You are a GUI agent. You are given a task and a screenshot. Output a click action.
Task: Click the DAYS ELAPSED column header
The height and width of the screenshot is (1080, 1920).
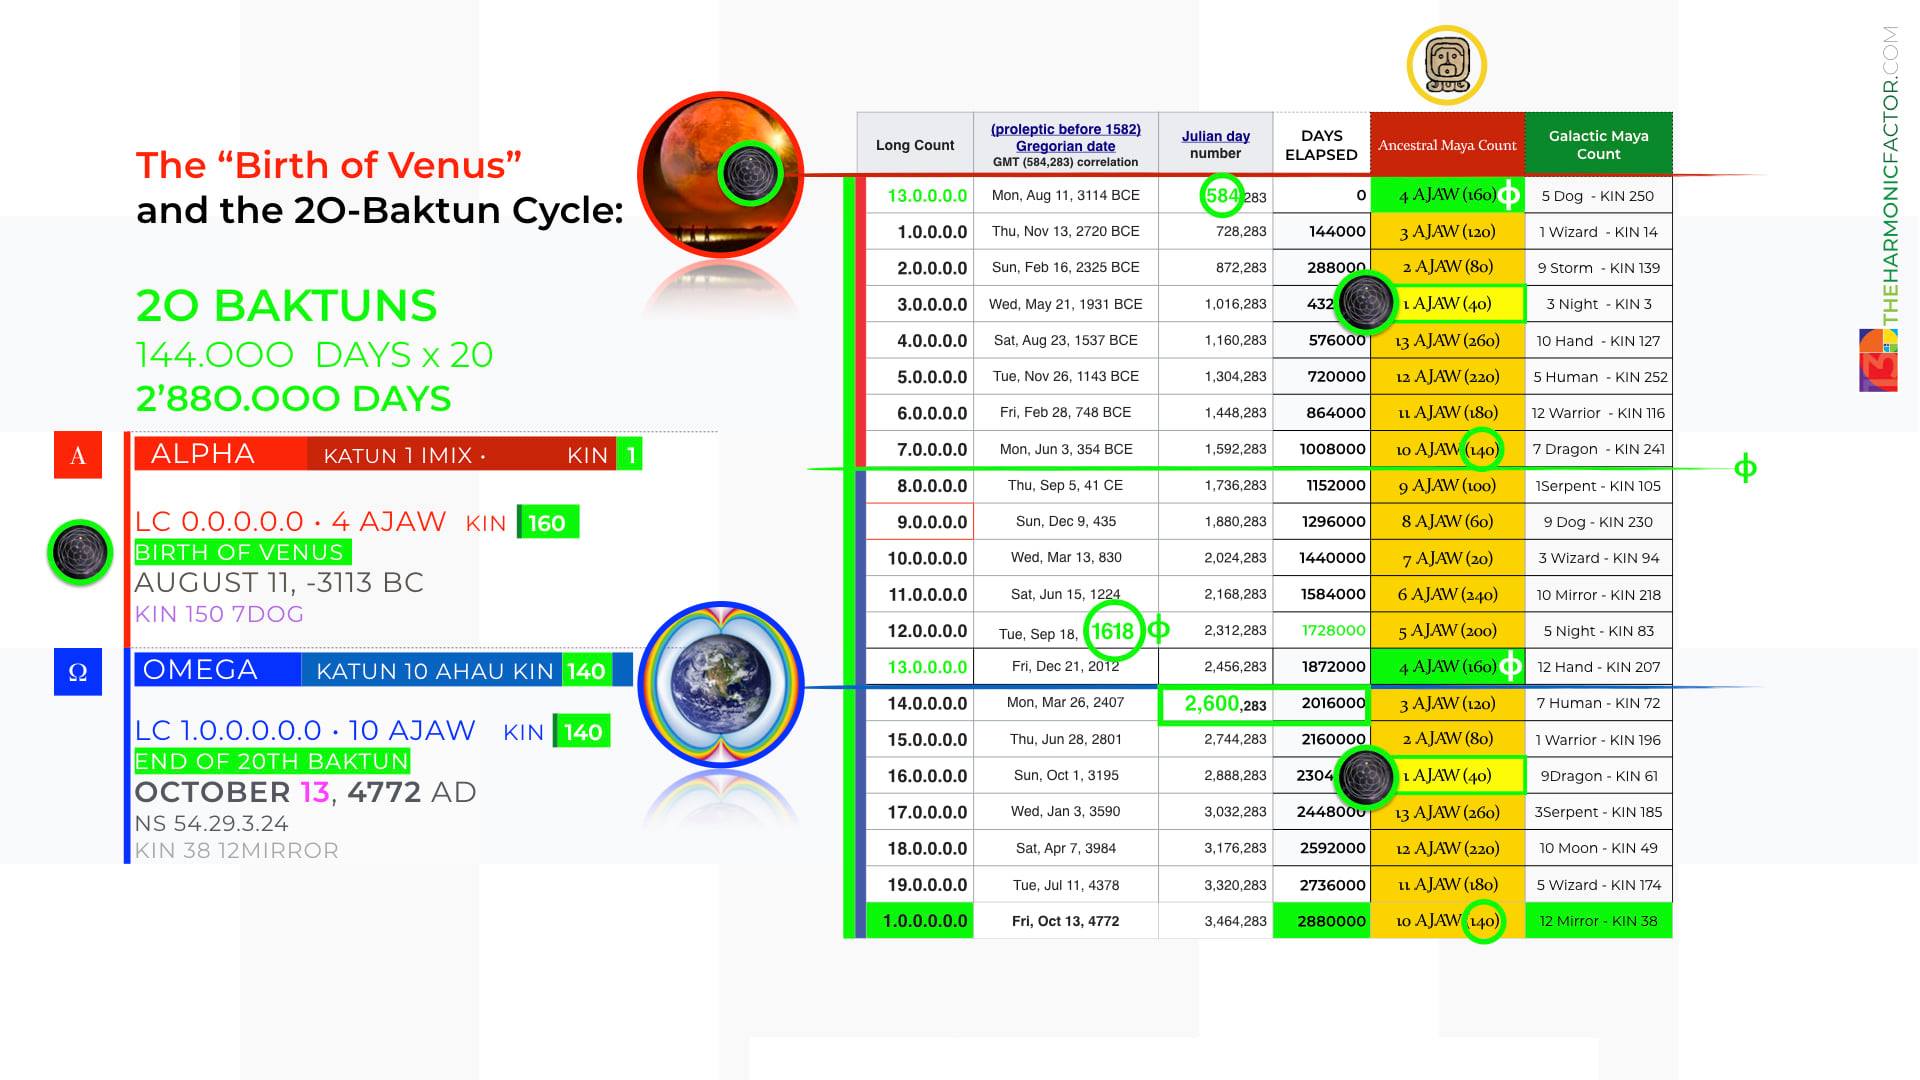tap(1321, 145)
